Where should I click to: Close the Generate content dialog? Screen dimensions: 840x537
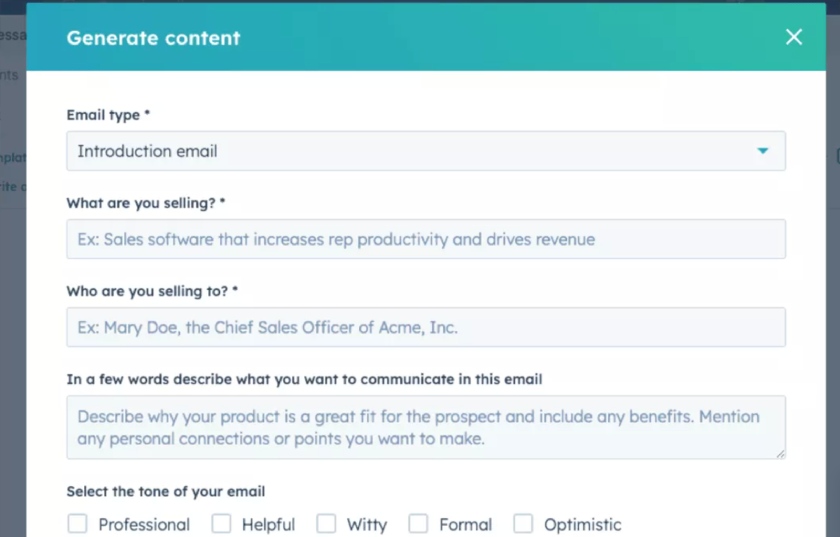click(794, 37)
